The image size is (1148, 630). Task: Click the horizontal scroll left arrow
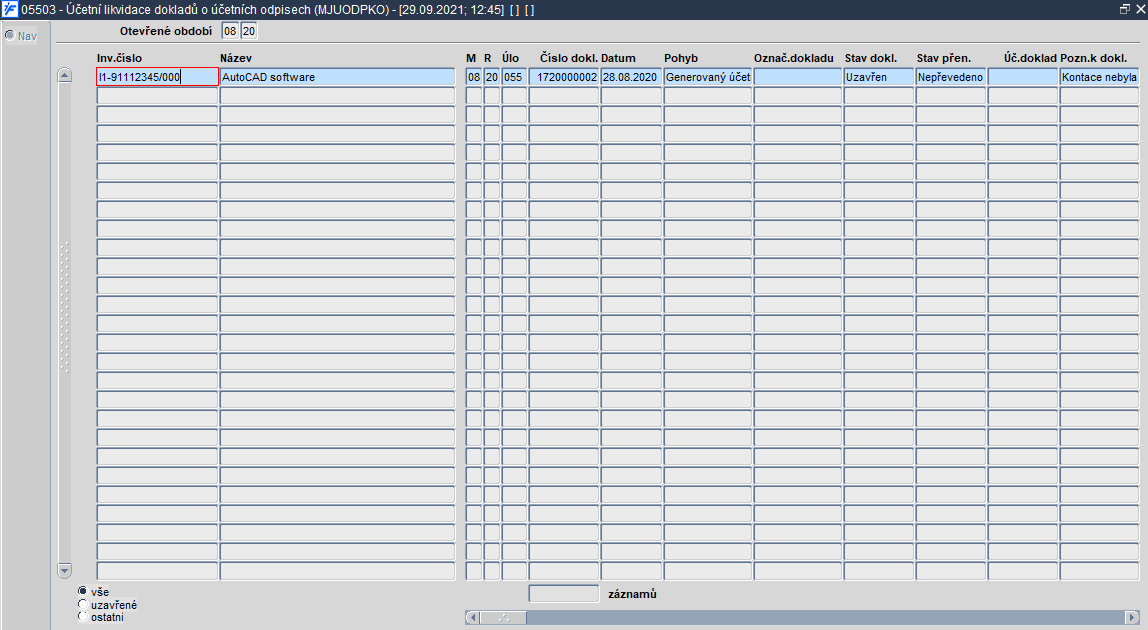472,618
